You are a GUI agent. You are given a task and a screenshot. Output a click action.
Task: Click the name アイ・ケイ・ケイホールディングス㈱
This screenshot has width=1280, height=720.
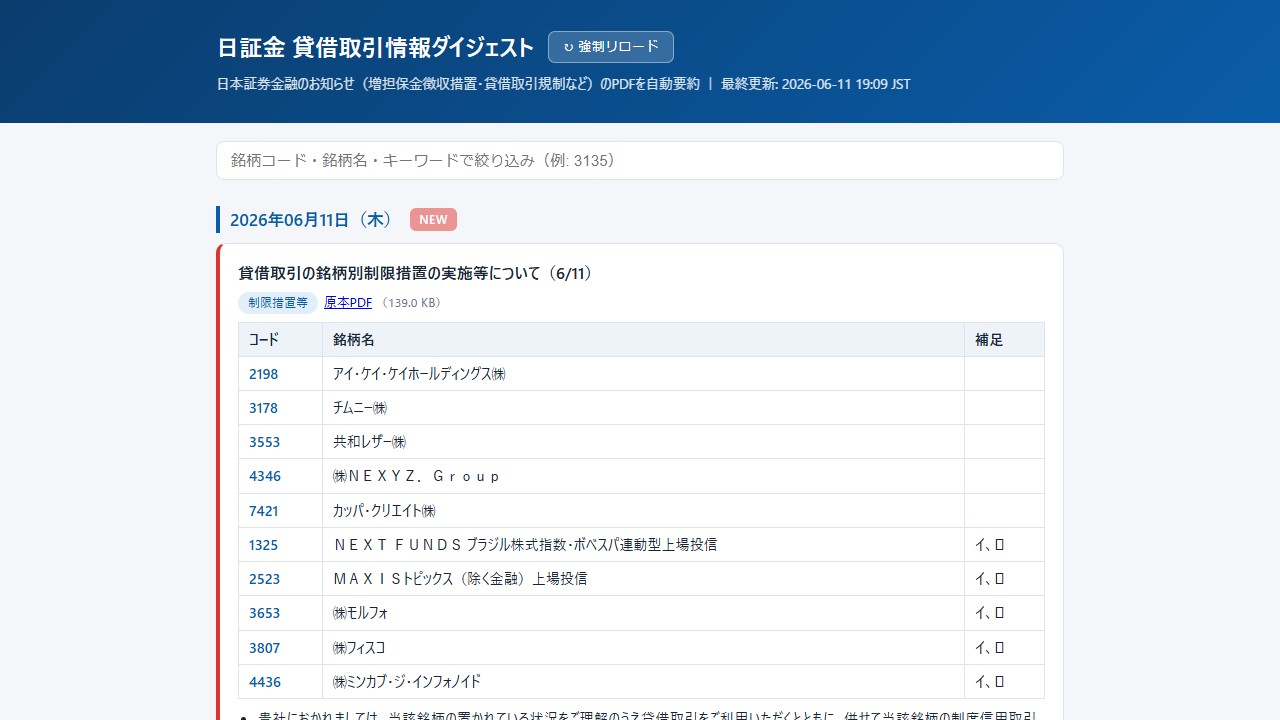pyautogui.click(x=420, y=374)
